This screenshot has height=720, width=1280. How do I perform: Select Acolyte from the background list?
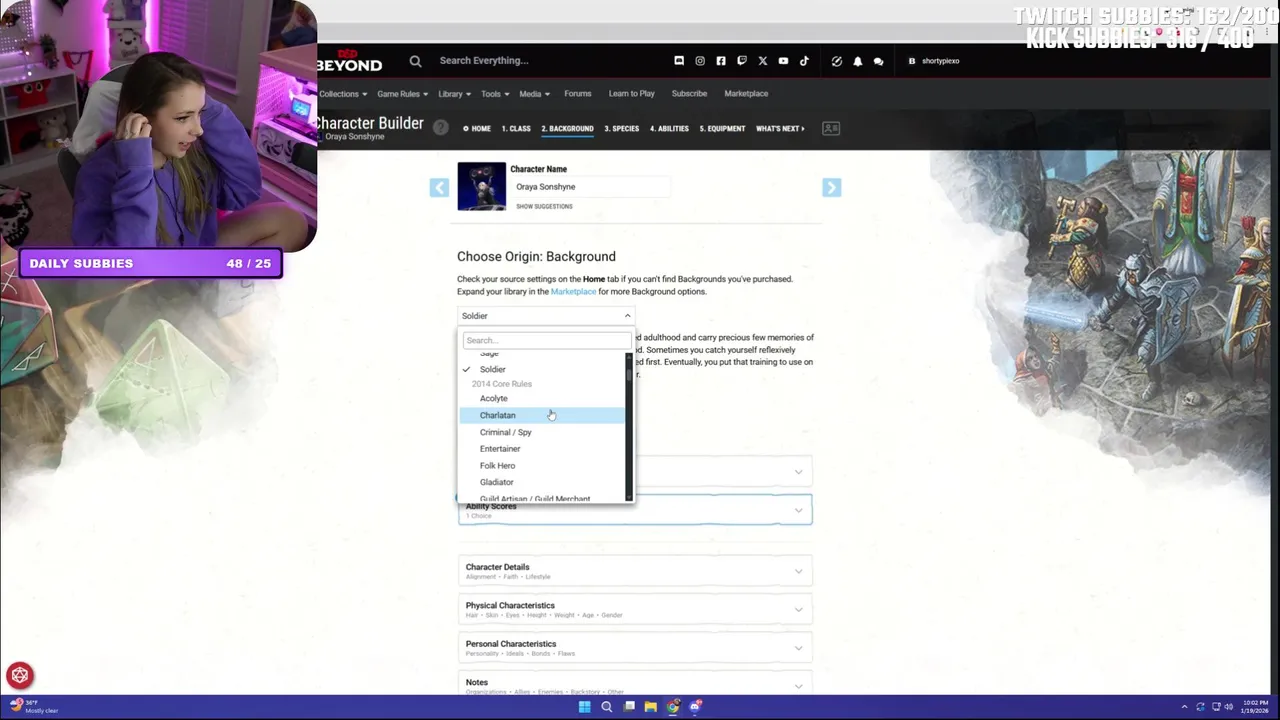(542, 399)
